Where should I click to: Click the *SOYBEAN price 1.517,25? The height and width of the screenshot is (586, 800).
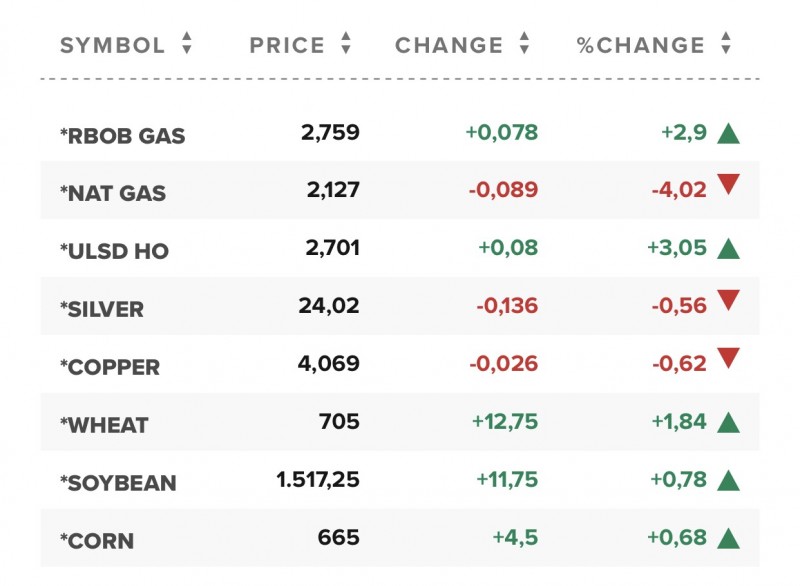pyautogui.click(x=318, y=481)
